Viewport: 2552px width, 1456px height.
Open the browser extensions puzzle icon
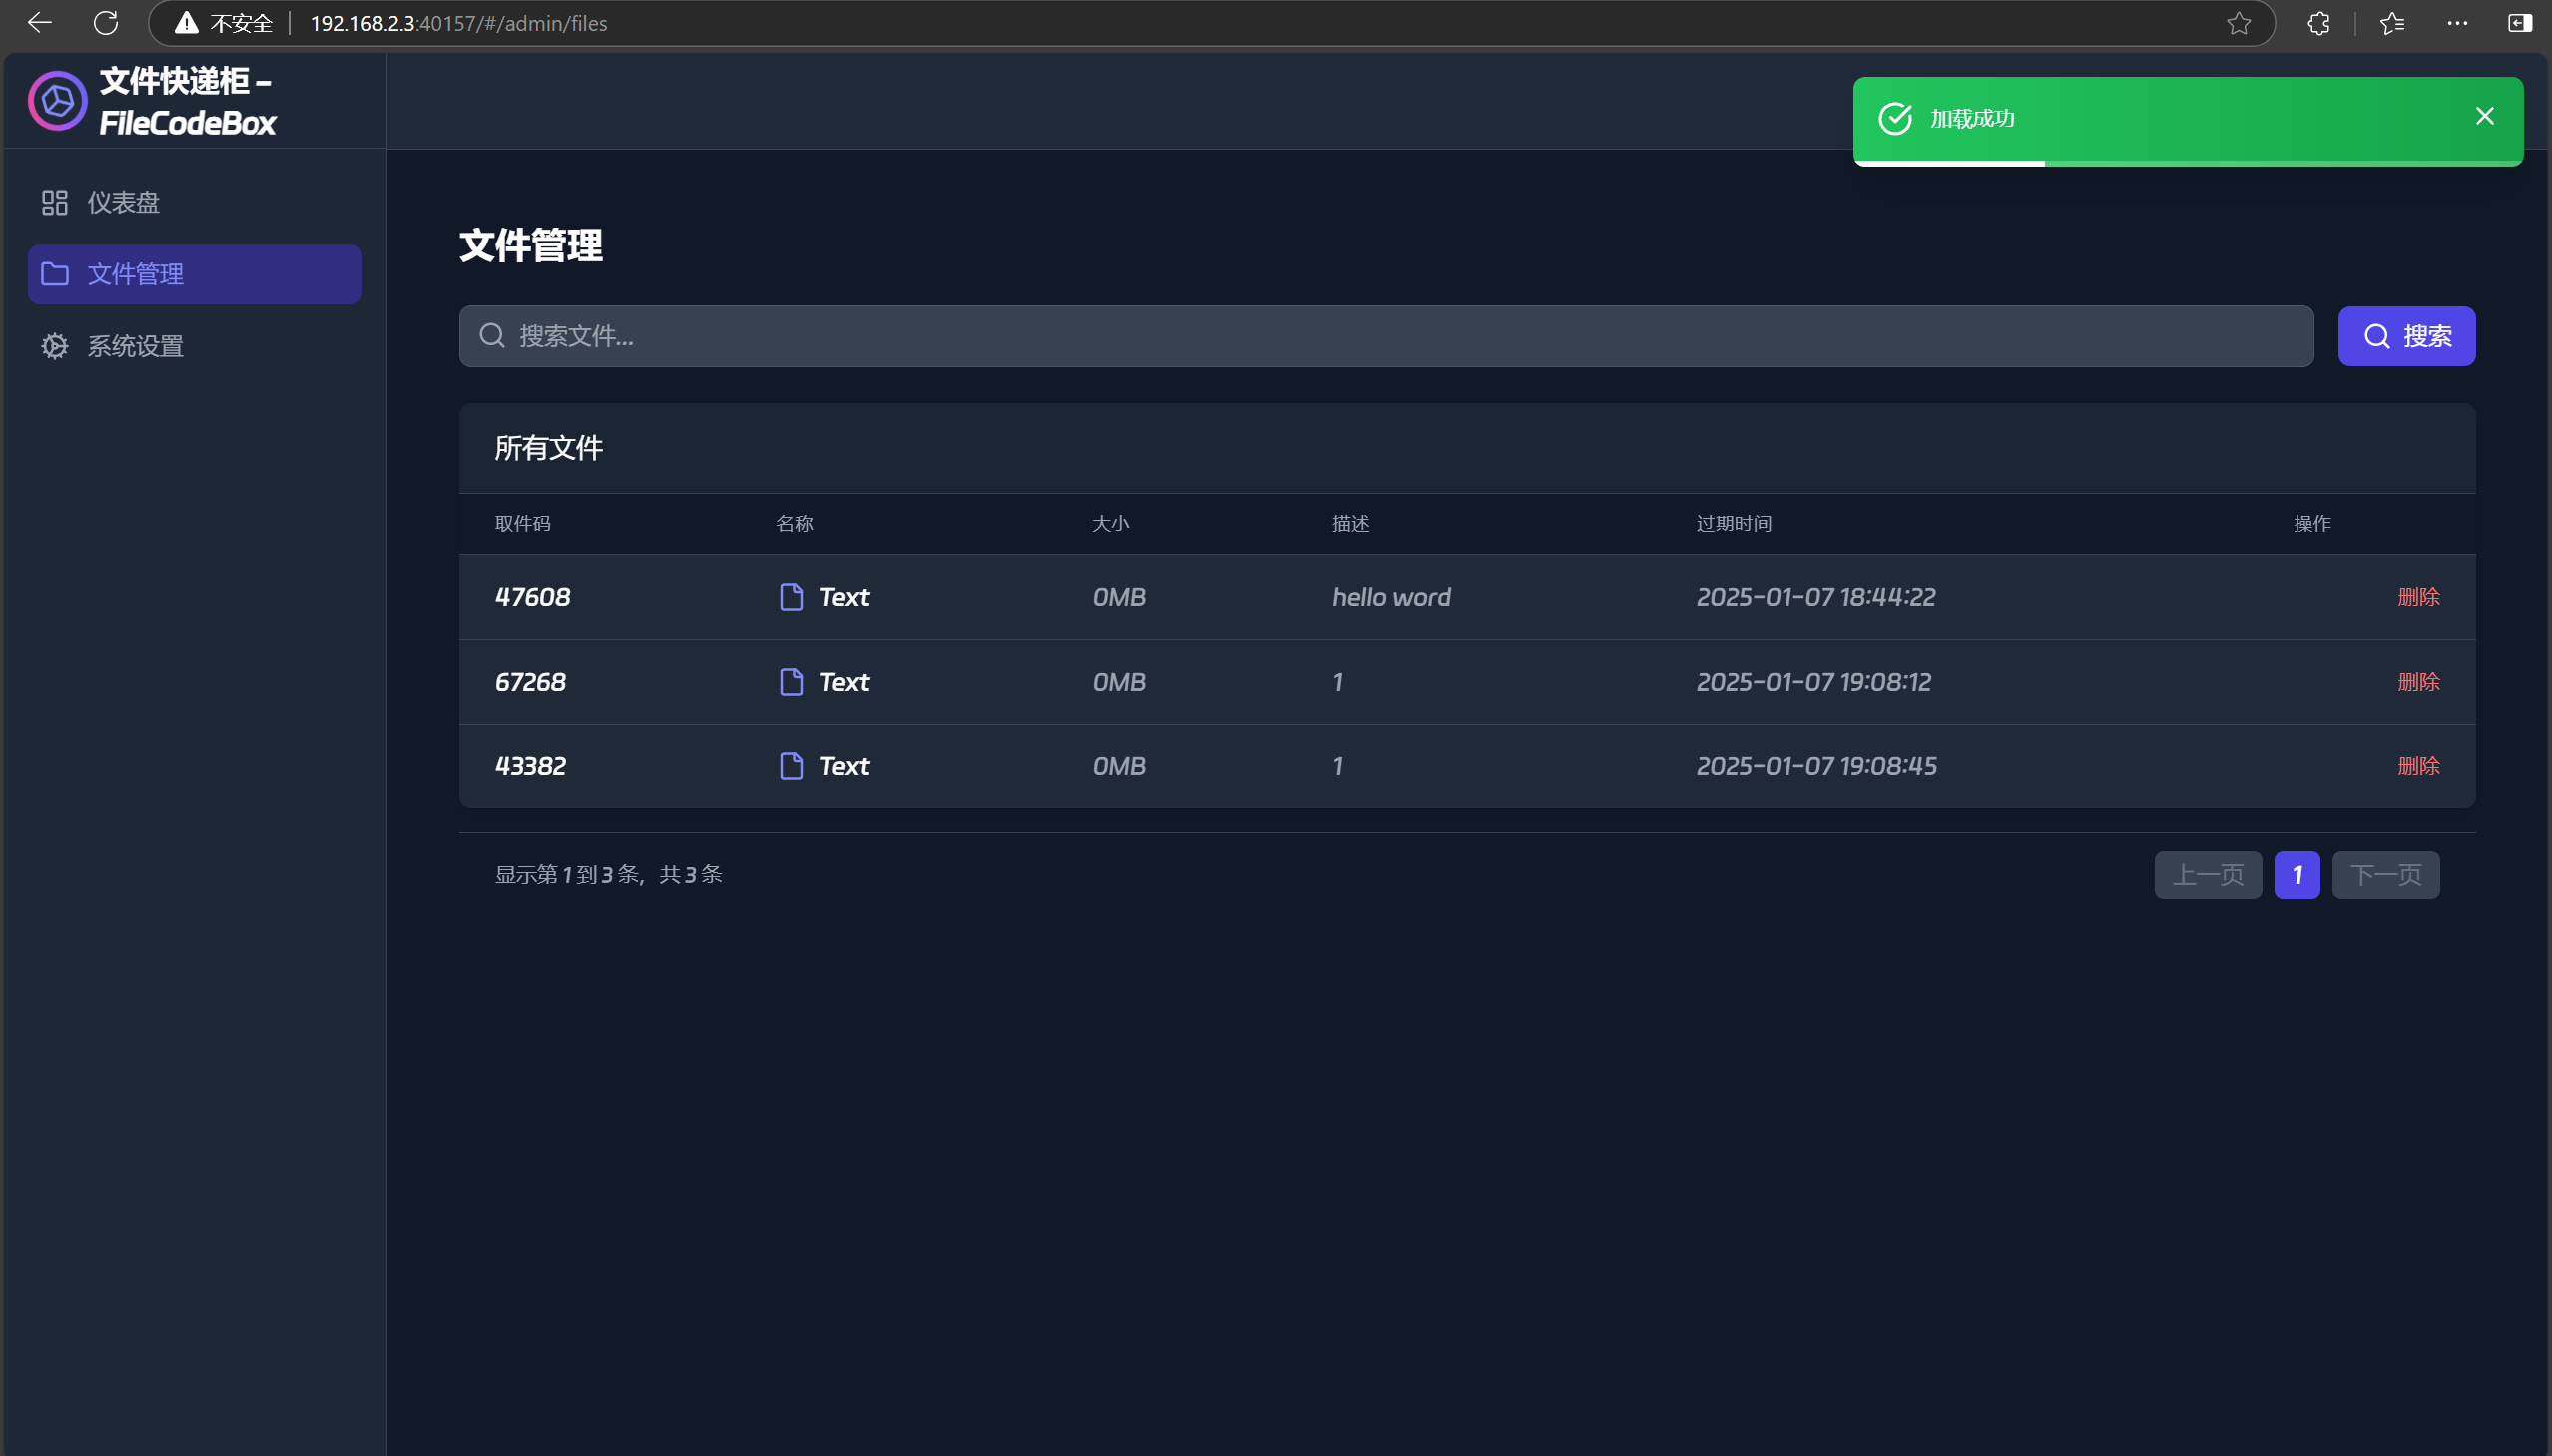pyautogui.click(x=2318, y=23)
